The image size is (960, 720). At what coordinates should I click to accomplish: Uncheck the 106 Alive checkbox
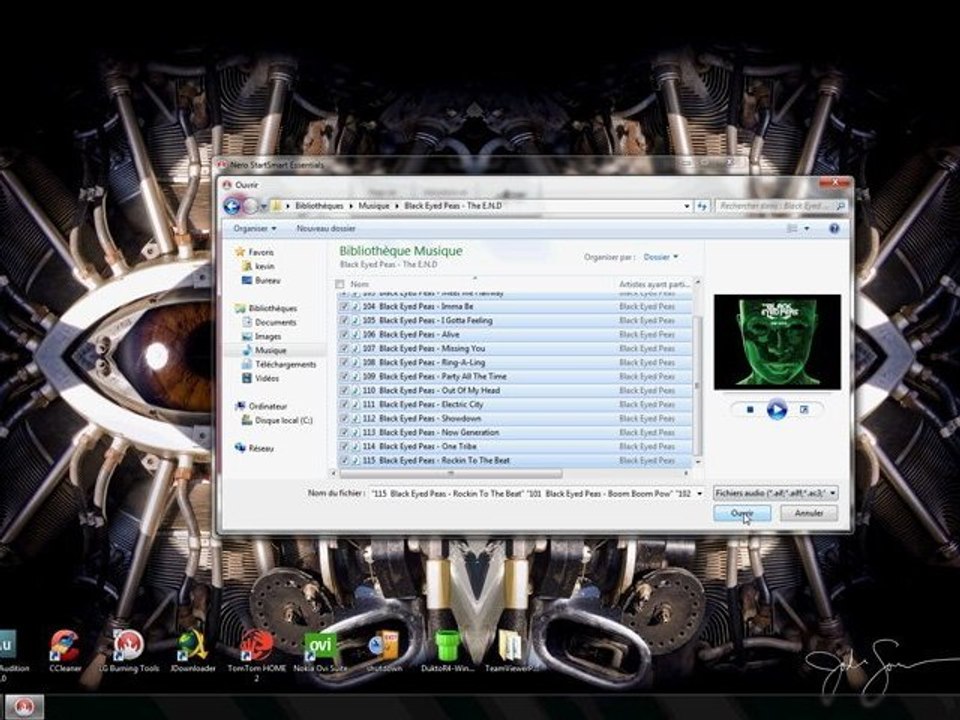pos(344,335)
